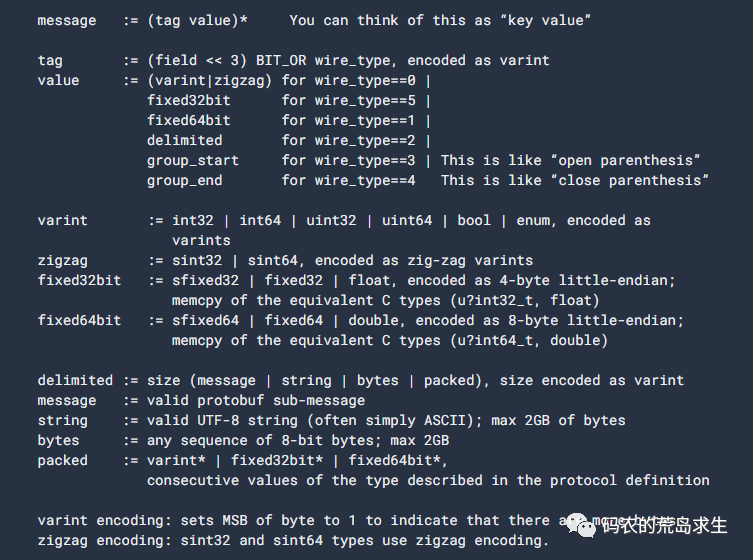
Task: Click the "packed" definition label in left column
Action: 62,460
